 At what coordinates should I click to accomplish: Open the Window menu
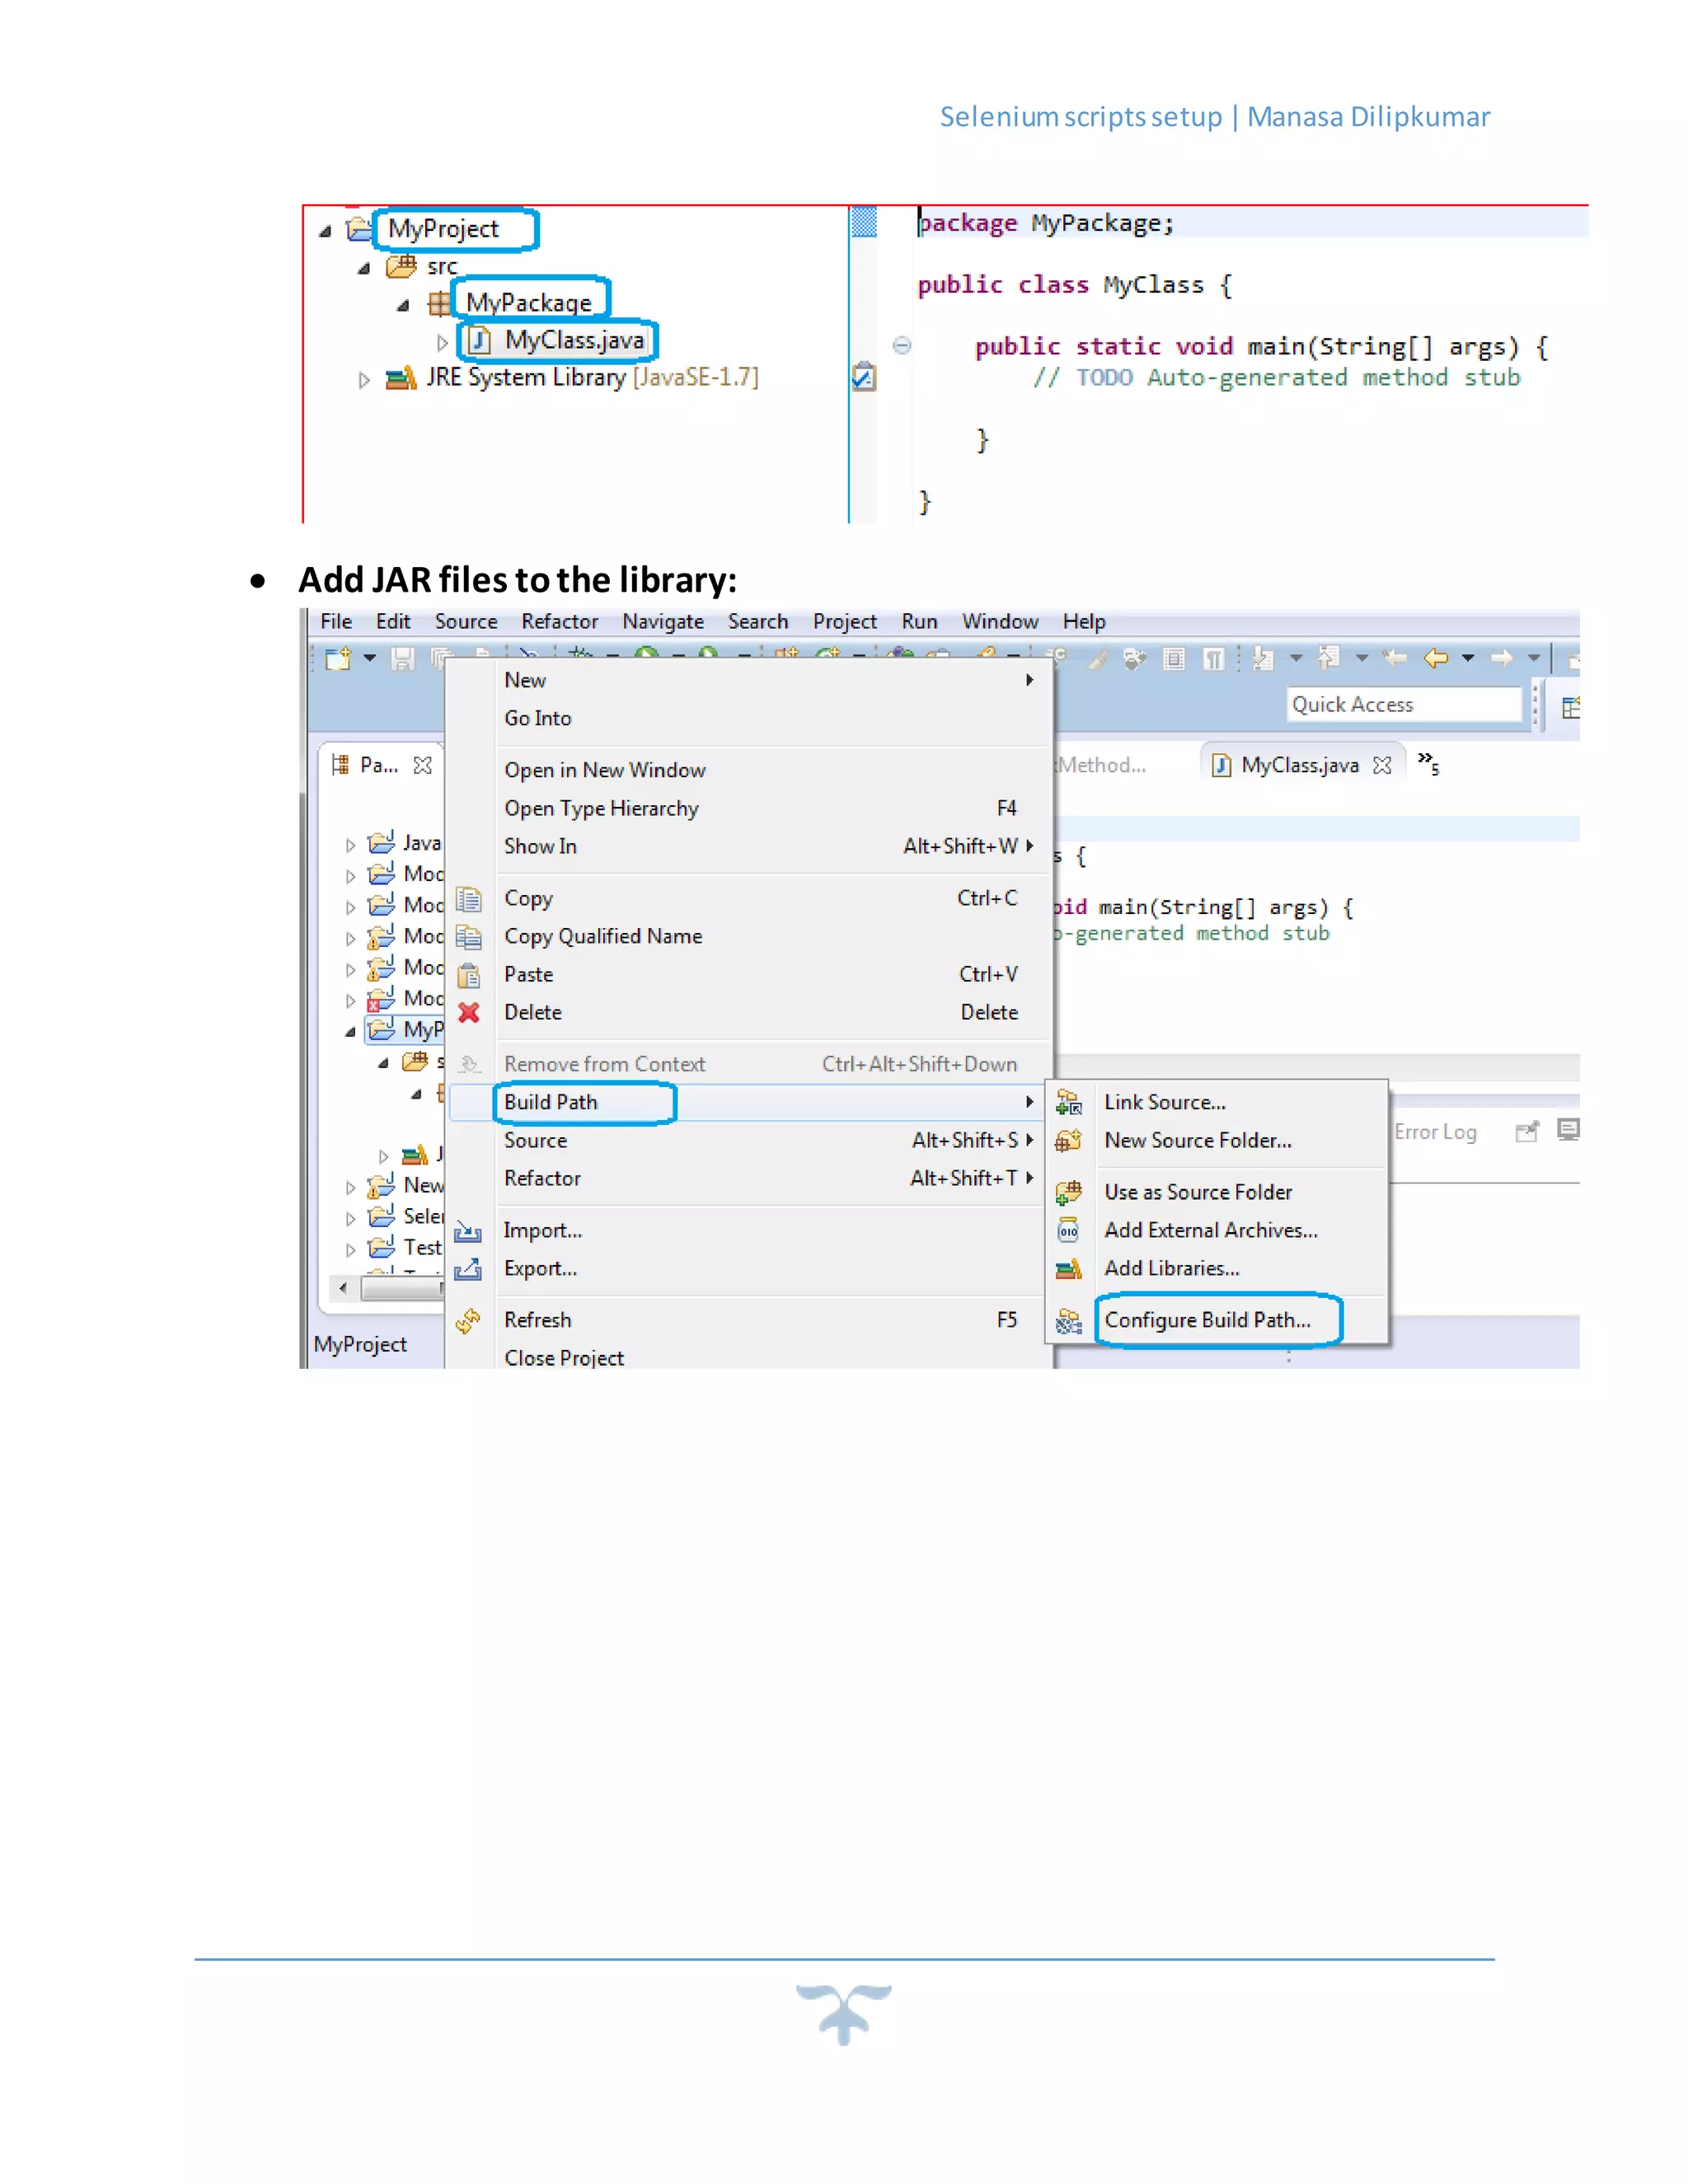point(1000,621)
